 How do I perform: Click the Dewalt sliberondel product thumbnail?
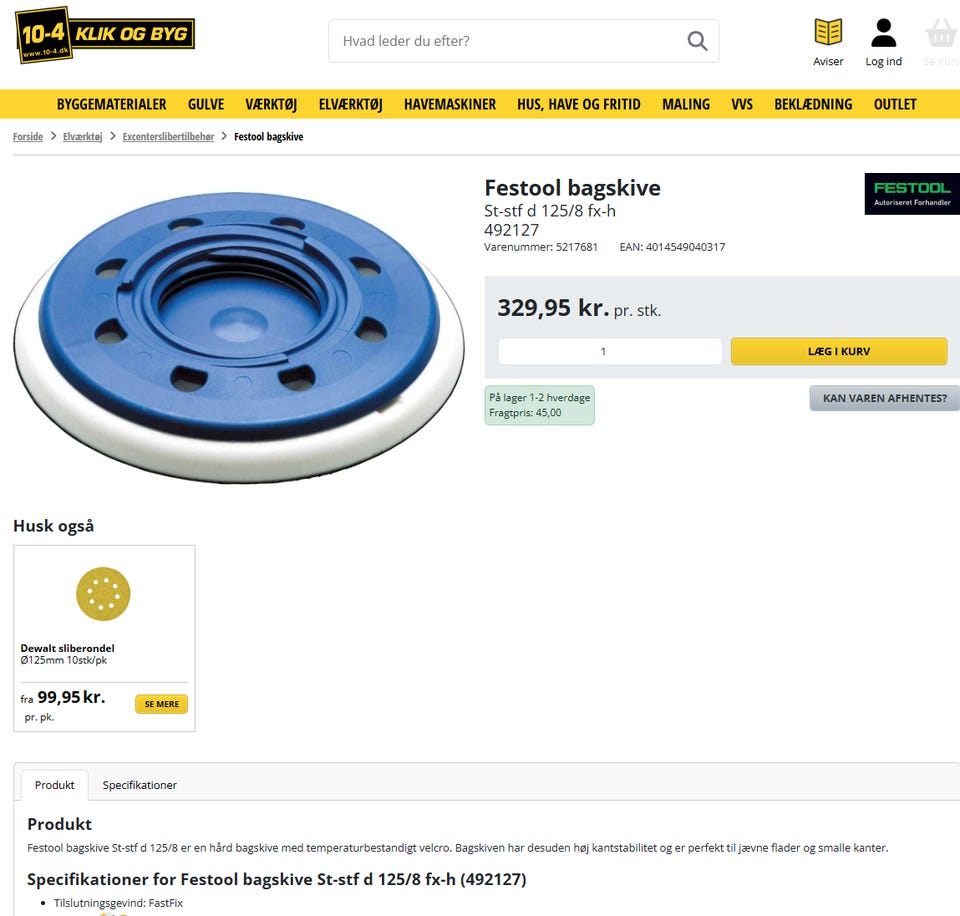103,593
